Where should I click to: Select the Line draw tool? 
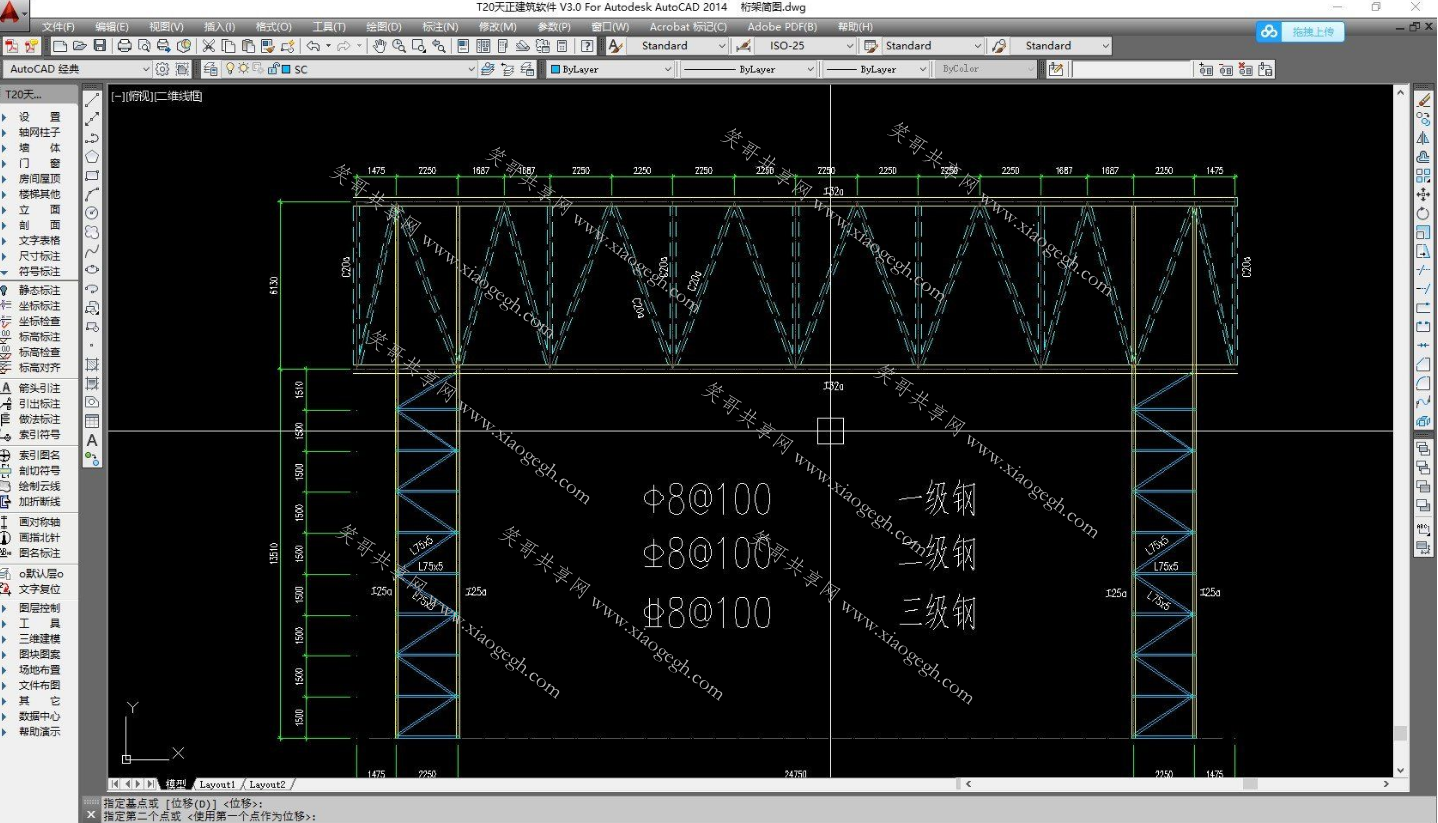point(92,101)
